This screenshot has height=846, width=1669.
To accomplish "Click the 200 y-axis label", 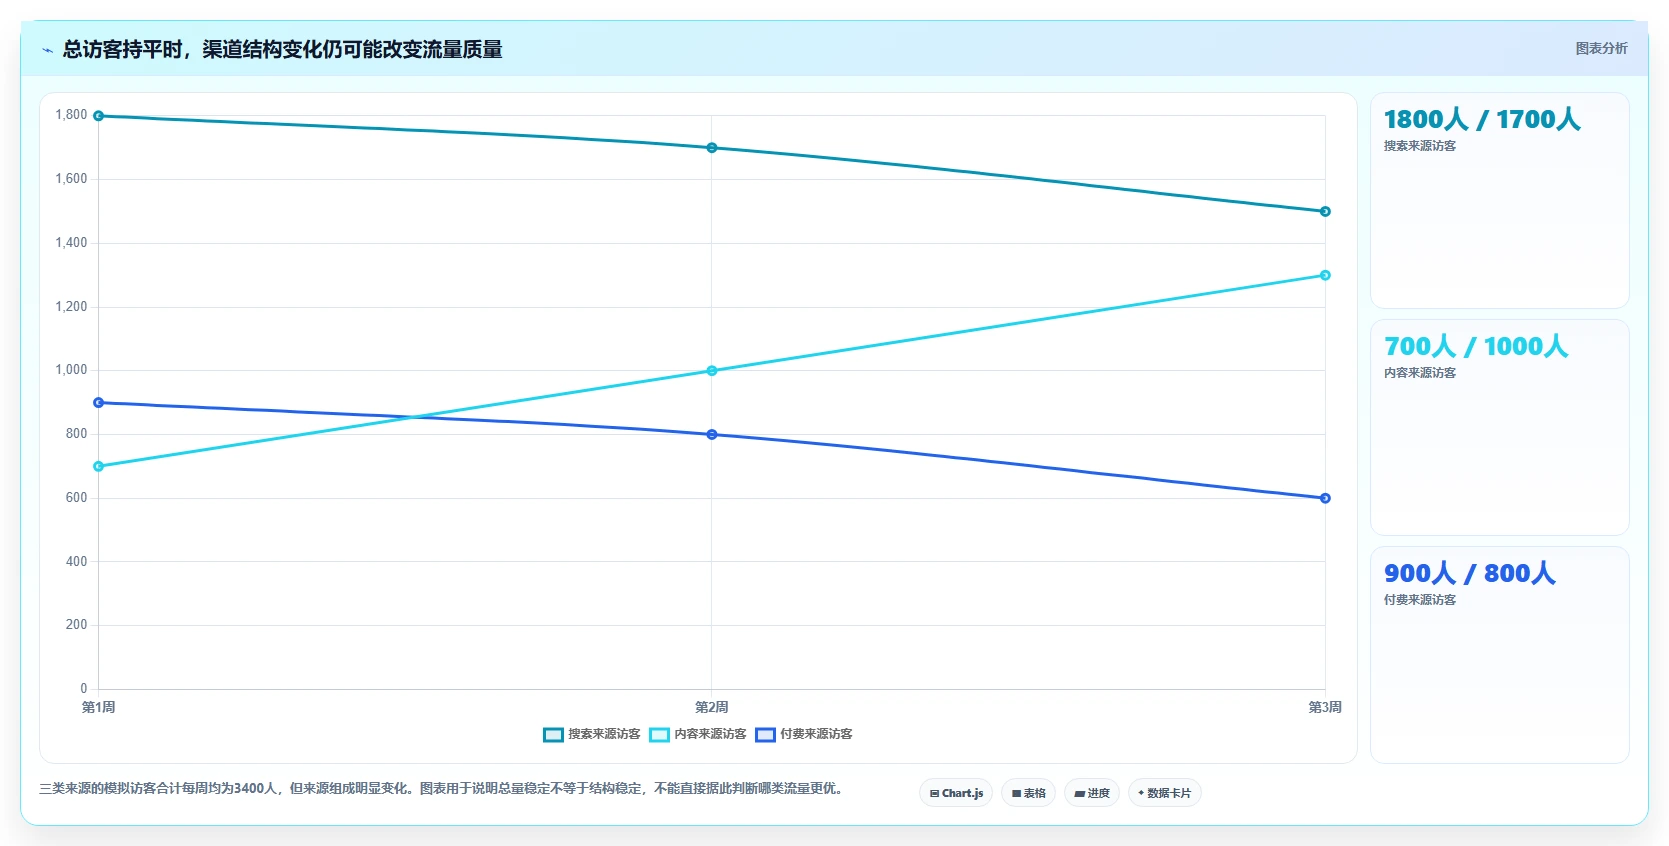I will coord(76,625).
